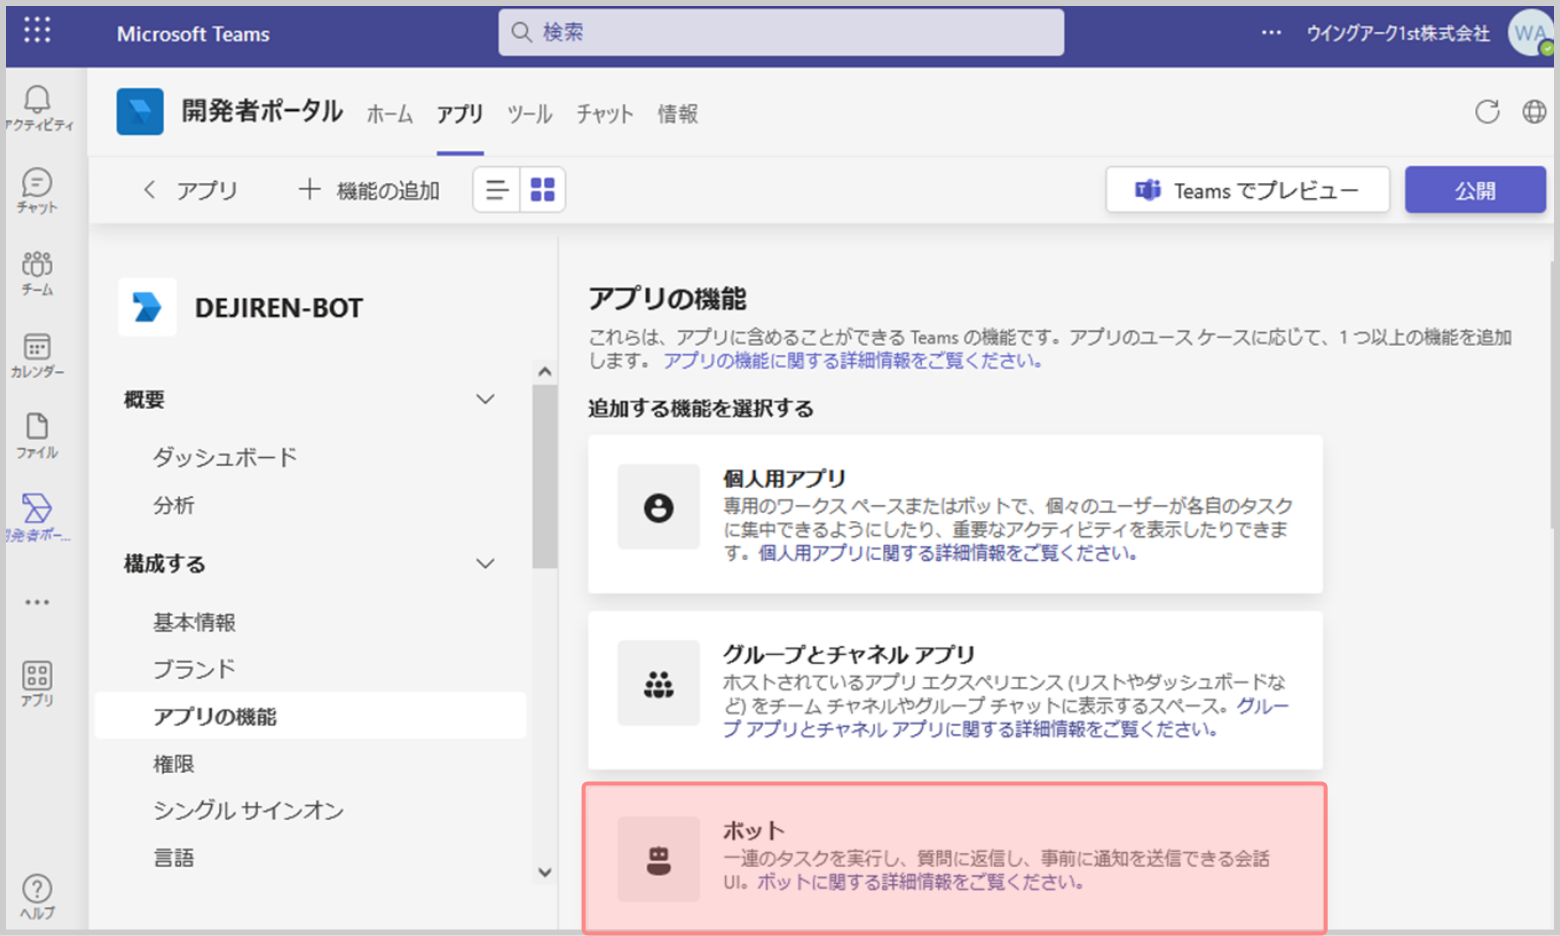
Task: Switch to the ツール tab
Action: pos(529,114)
